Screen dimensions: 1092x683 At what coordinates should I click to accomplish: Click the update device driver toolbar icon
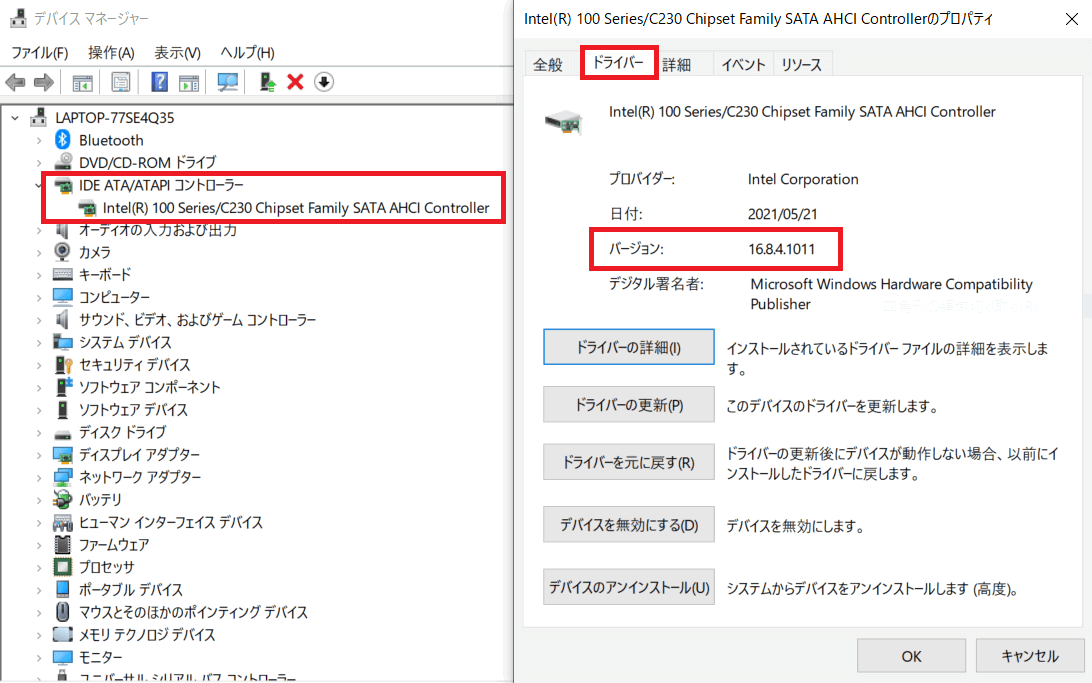point(267,82)
